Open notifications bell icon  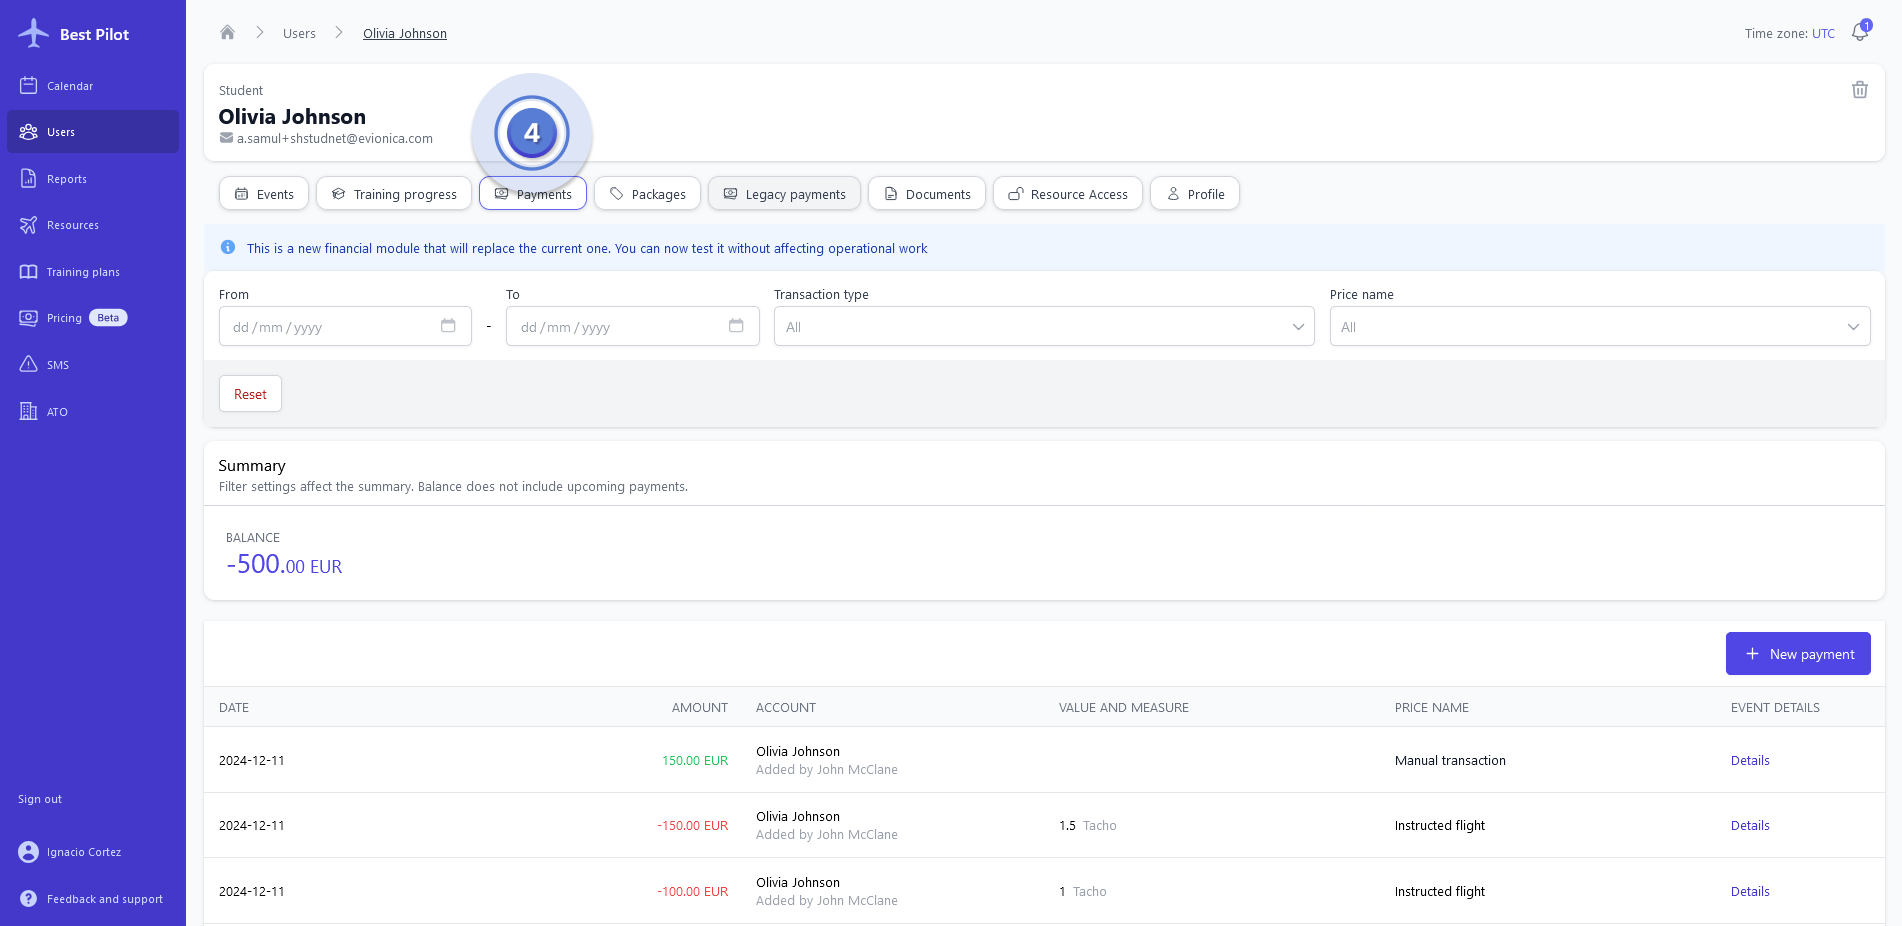tap(1859, 32)
